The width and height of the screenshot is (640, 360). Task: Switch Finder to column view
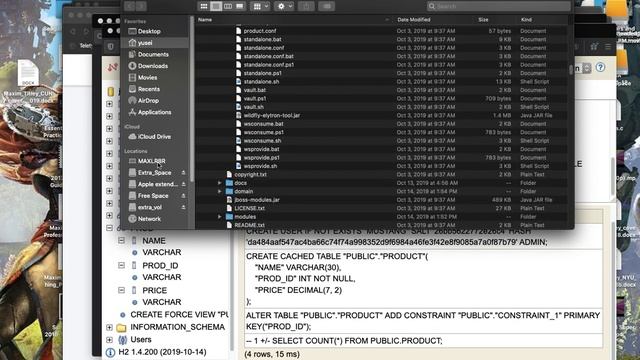pos(228,6)
